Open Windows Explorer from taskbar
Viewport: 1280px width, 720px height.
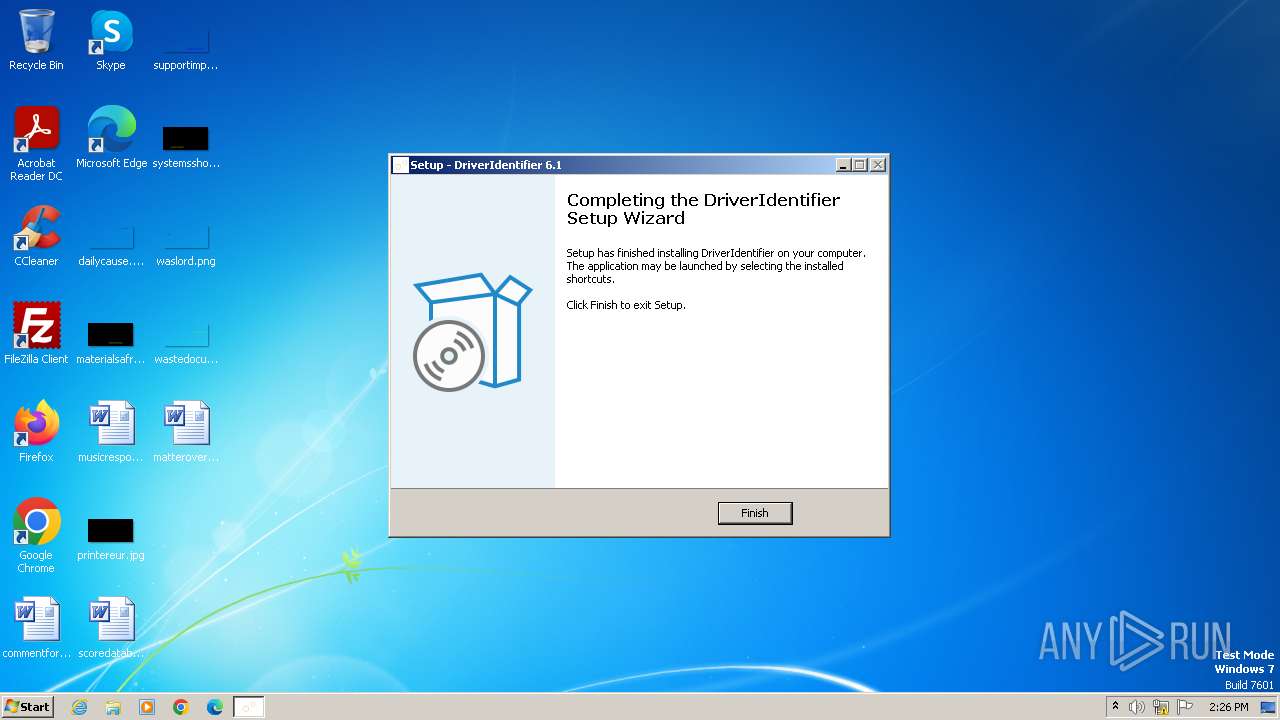pyautogui.click(x=113, y=707)
